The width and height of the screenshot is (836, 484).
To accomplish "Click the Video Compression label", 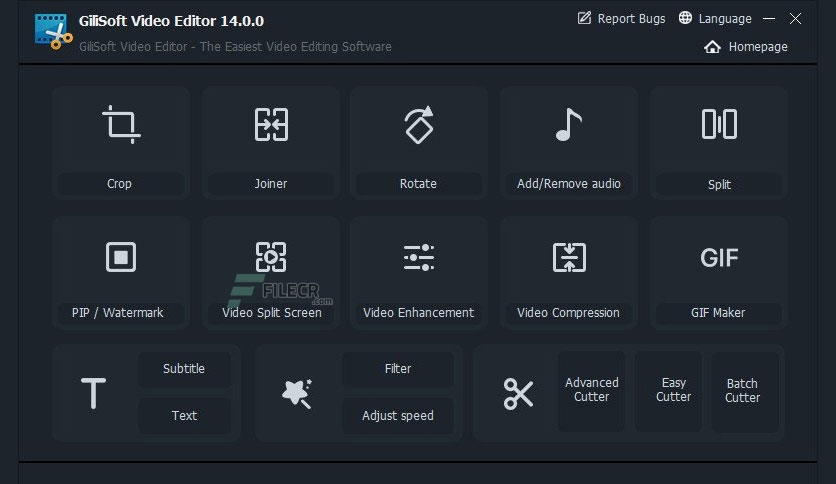I will click(x=568, y=313).
